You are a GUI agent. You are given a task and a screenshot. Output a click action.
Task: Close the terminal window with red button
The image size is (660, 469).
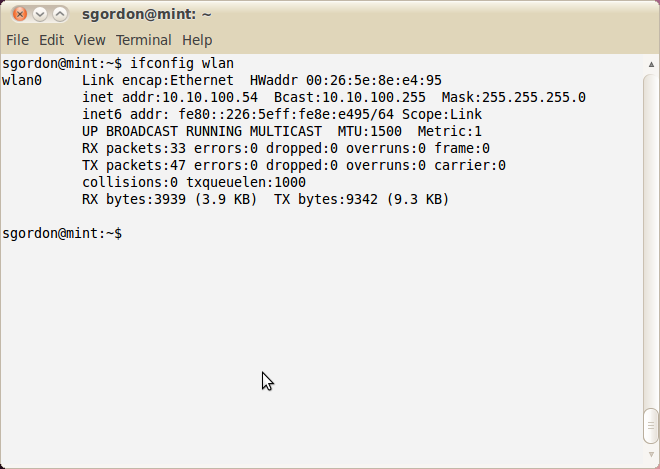coord(19,14)
